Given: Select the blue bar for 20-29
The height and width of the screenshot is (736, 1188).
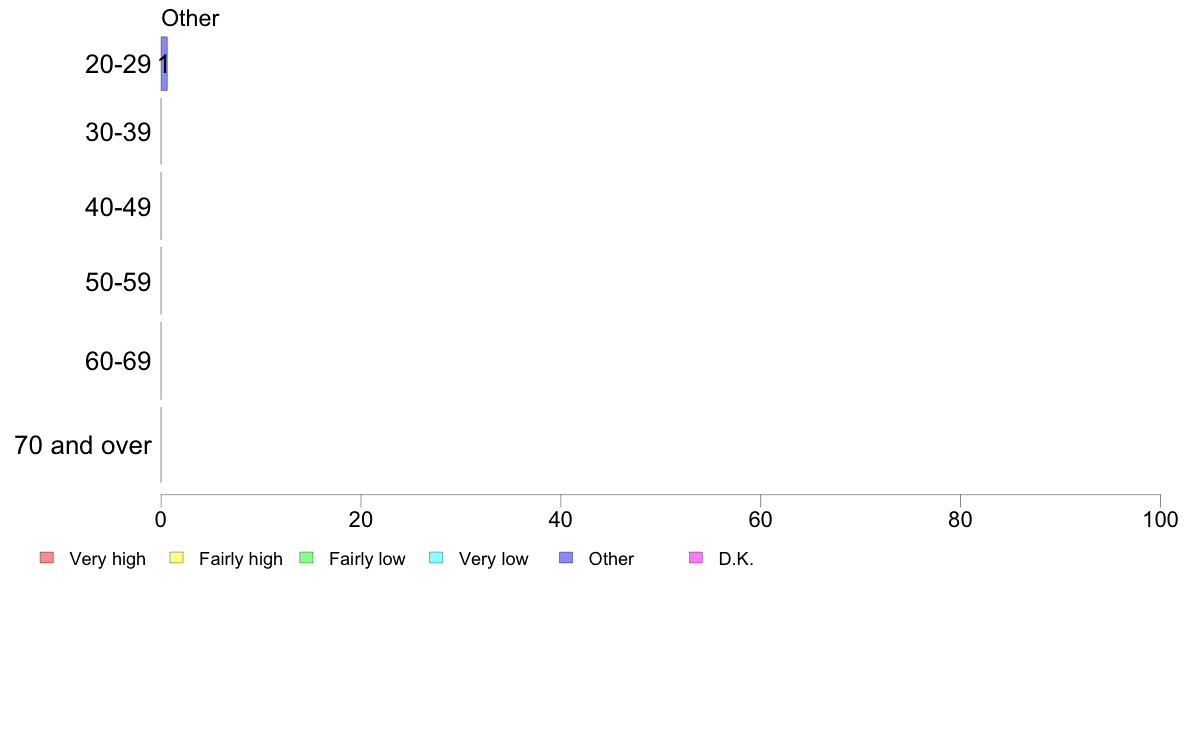Looking at the screenshot, I should coord(164,64).
